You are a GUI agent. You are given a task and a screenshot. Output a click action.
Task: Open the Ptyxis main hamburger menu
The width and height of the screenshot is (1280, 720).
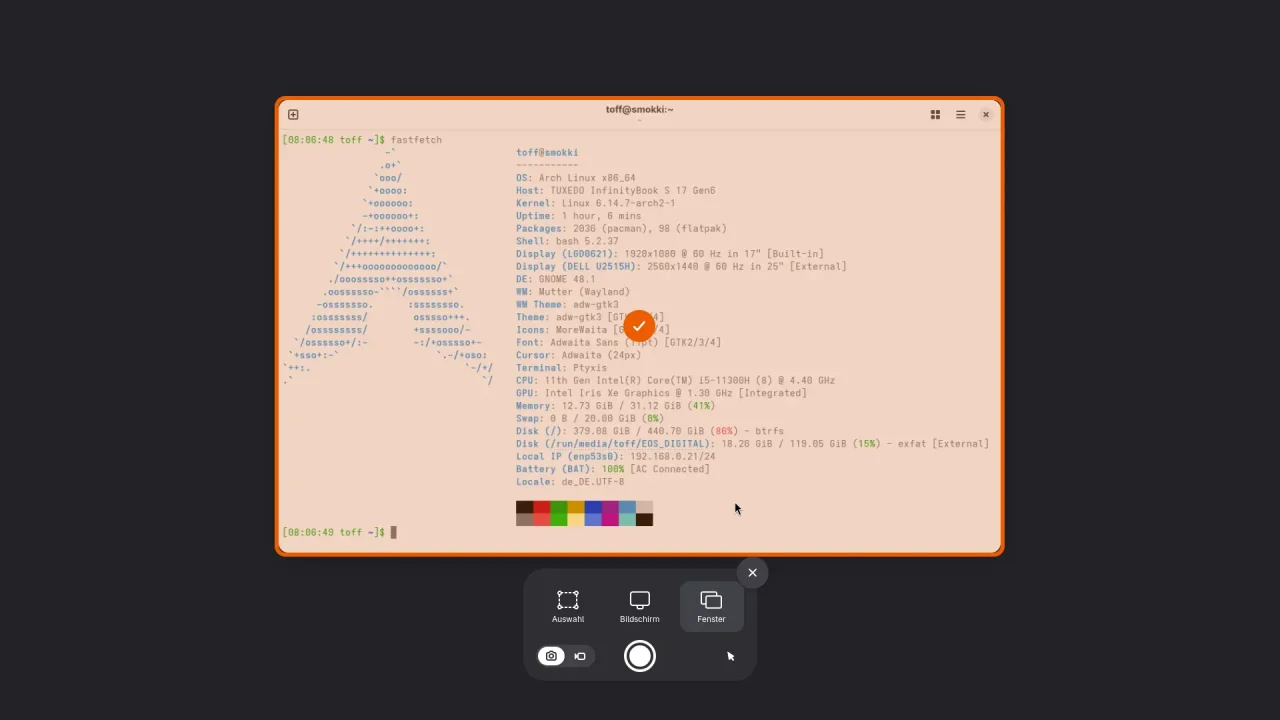(x=960, y=115)
